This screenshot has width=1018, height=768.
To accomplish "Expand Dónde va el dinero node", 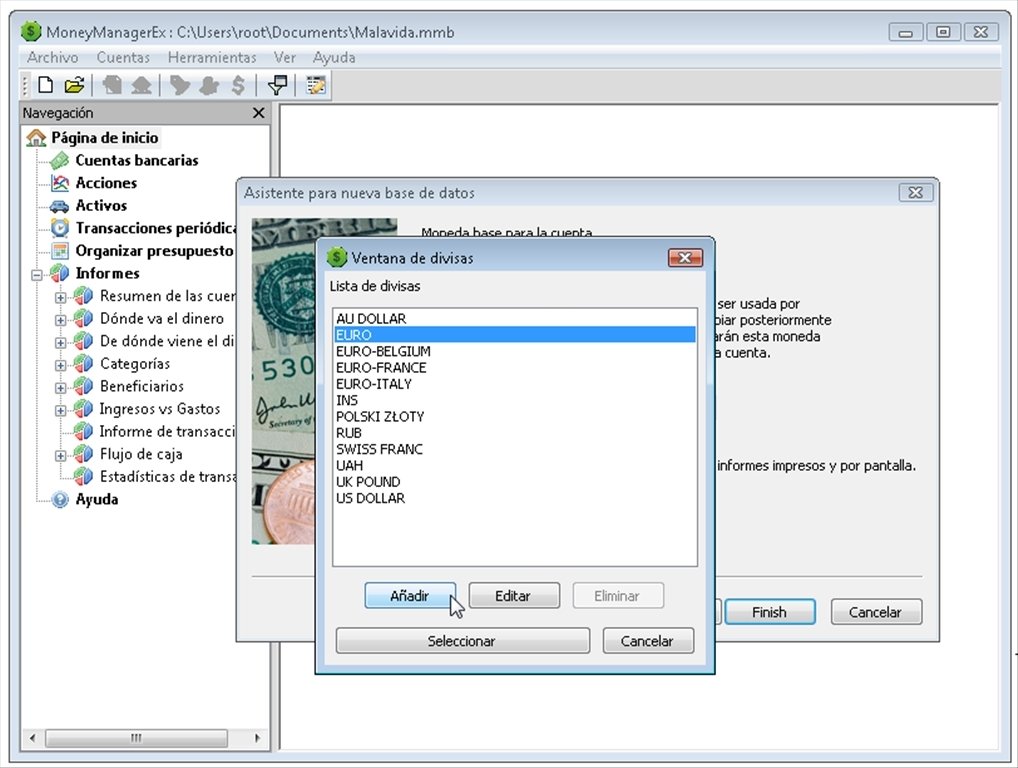I will click(60, 320).
